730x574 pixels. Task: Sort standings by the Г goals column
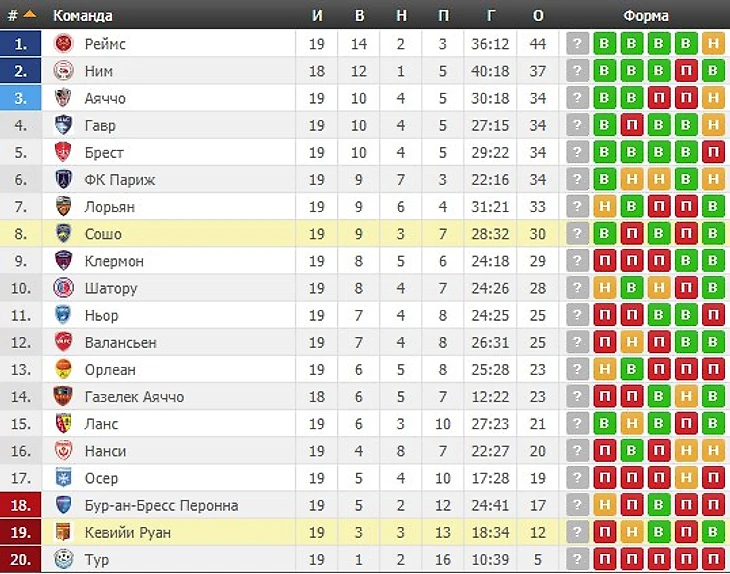[491, 16]
